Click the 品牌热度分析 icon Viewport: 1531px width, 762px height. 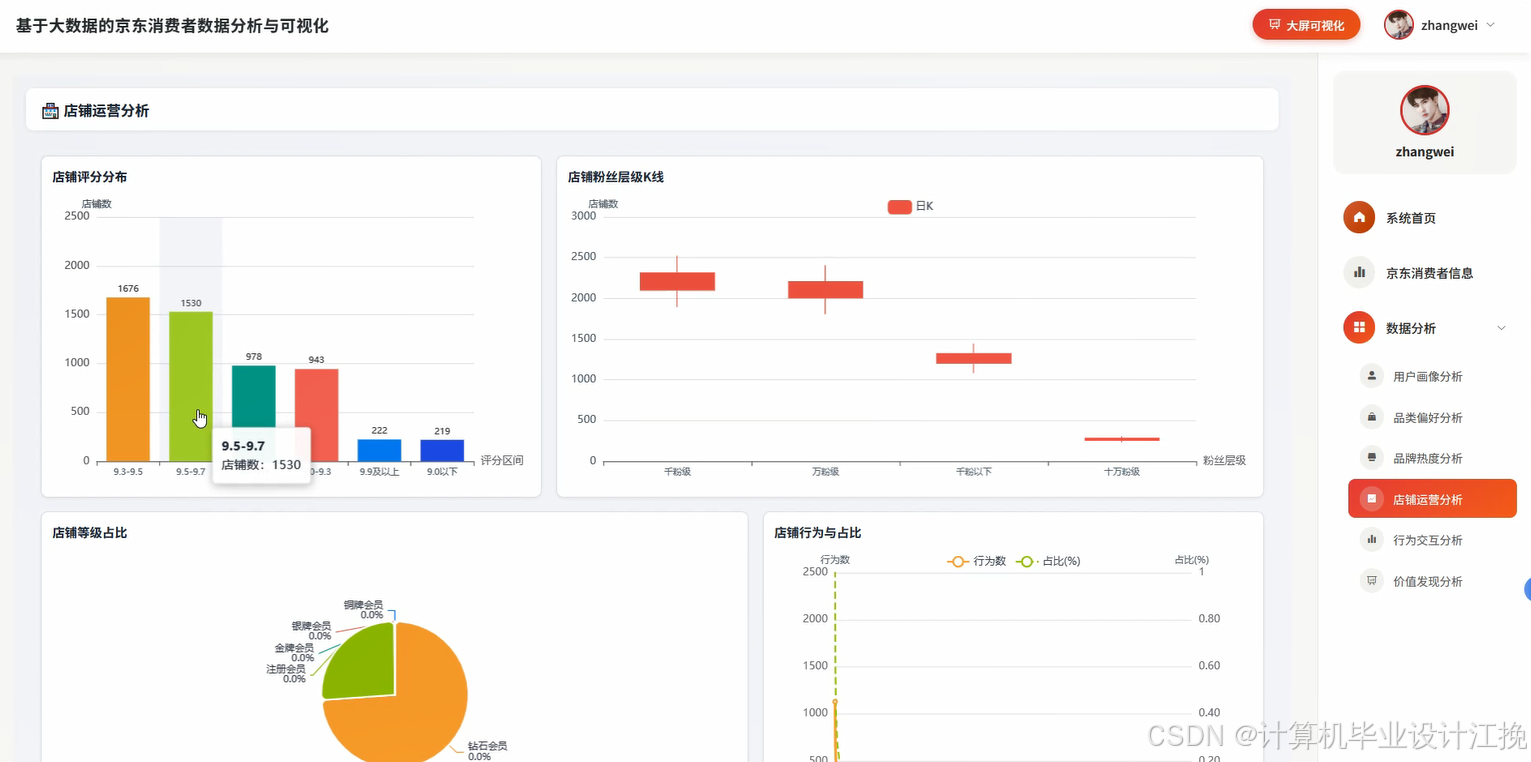[1372, 458]
